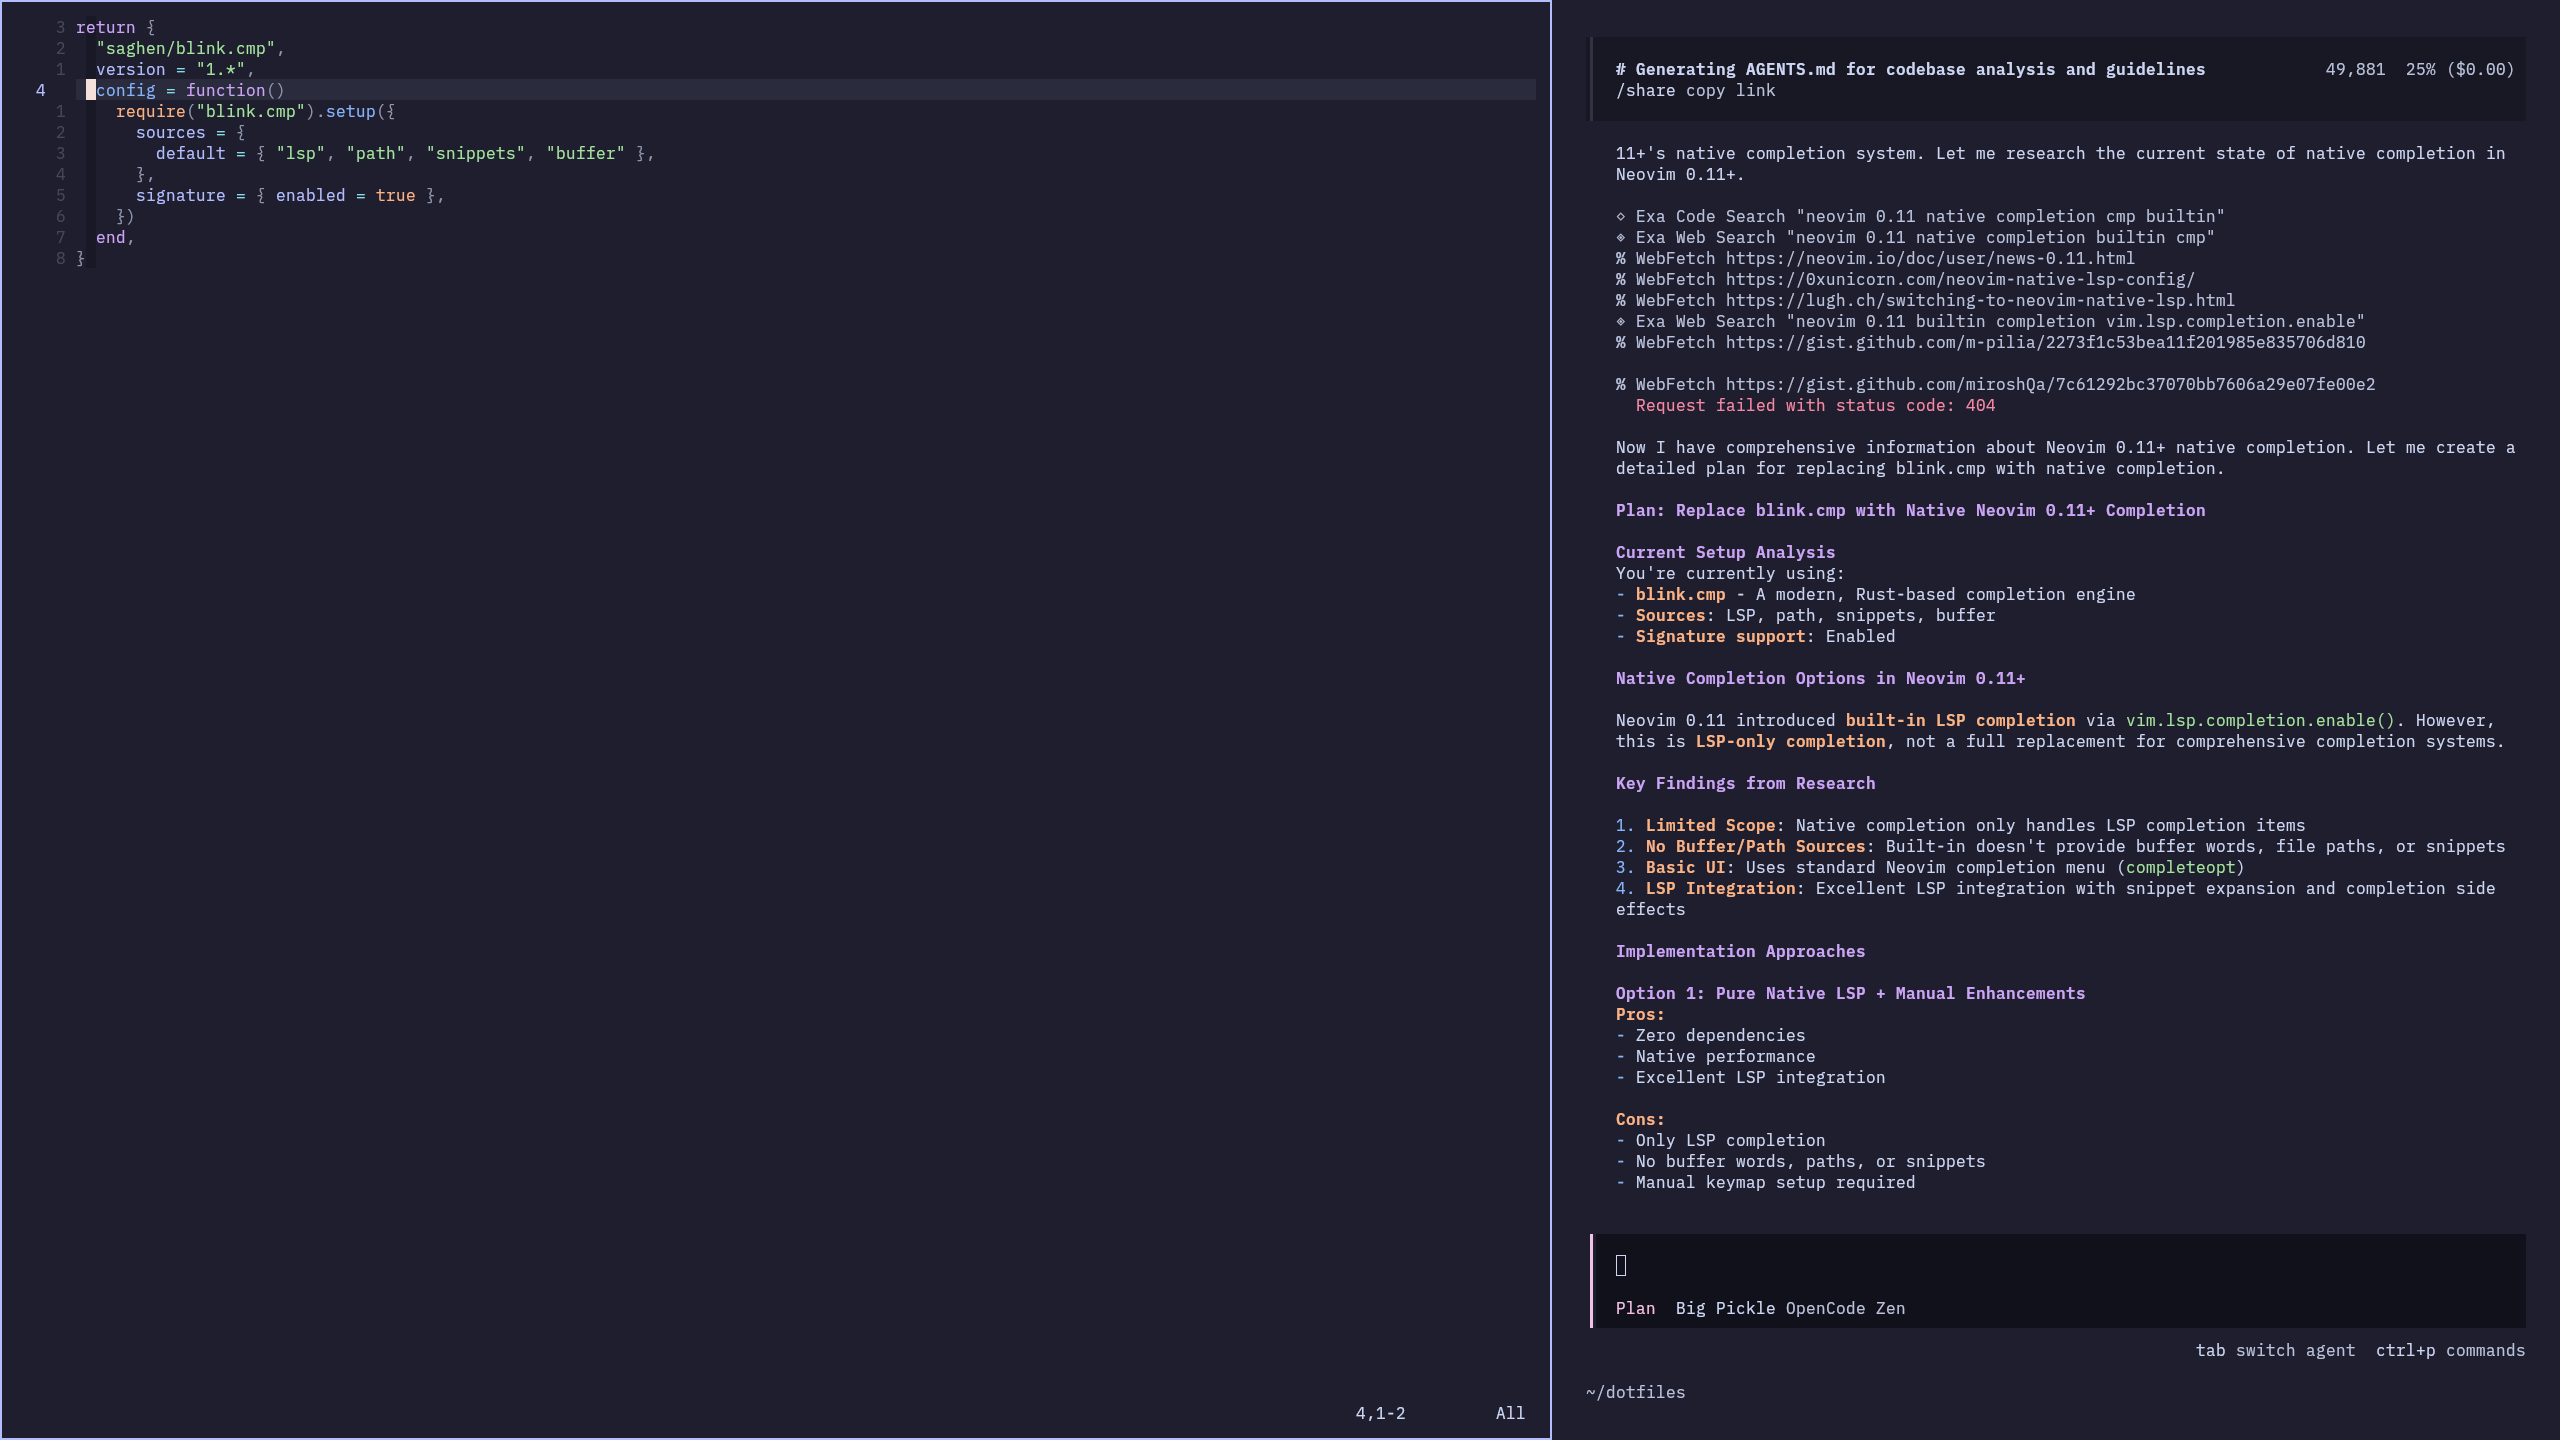Image resolution: width=2560 pixels, height=1440 pixels.
Task: Click the icon before the failed miroshQa gist fetch
Action: coord(1621,385)
